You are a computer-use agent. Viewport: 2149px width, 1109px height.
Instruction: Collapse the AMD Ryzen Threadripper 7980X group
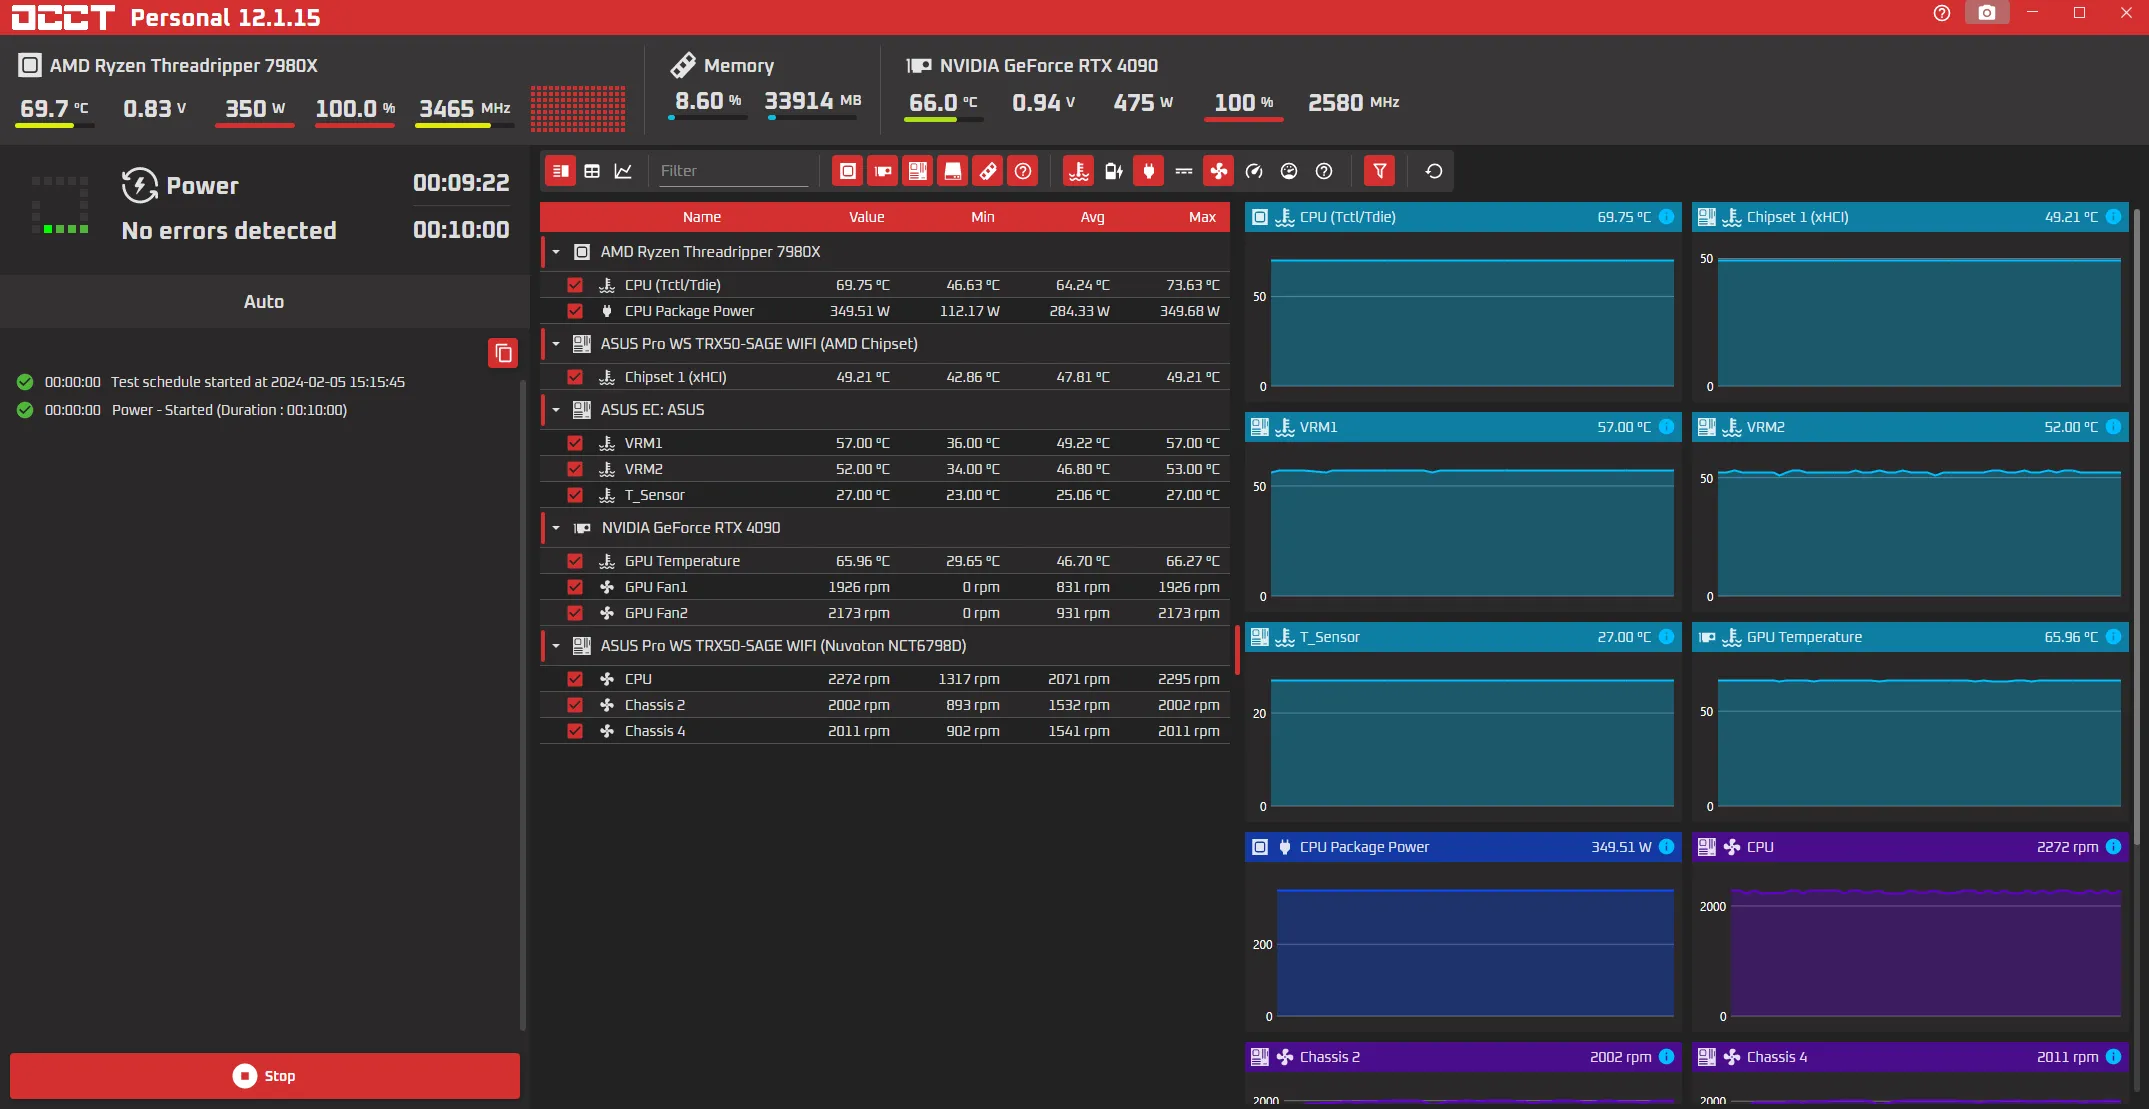[x=556, y=252]
